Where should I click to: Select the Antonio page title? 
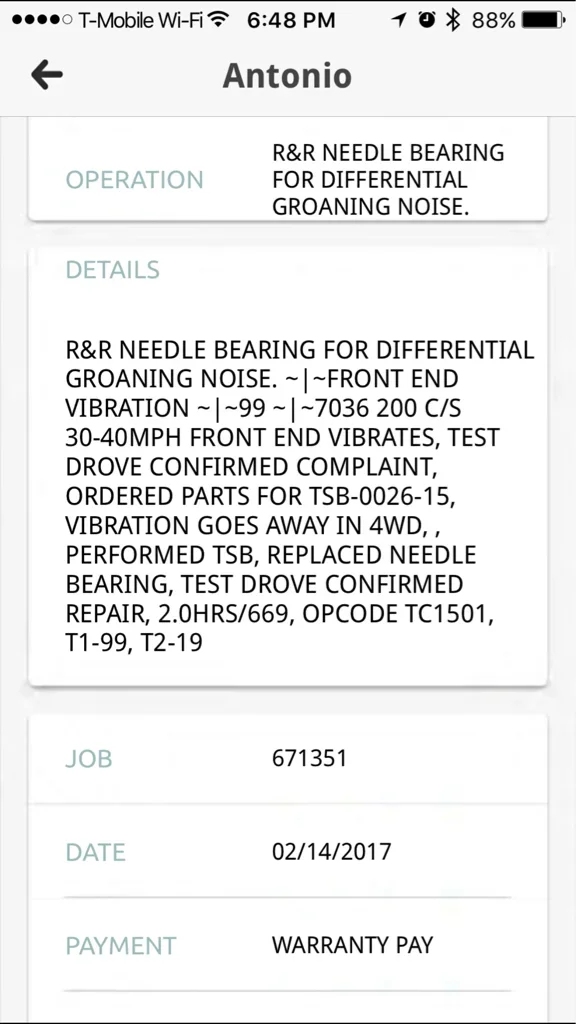287,76
